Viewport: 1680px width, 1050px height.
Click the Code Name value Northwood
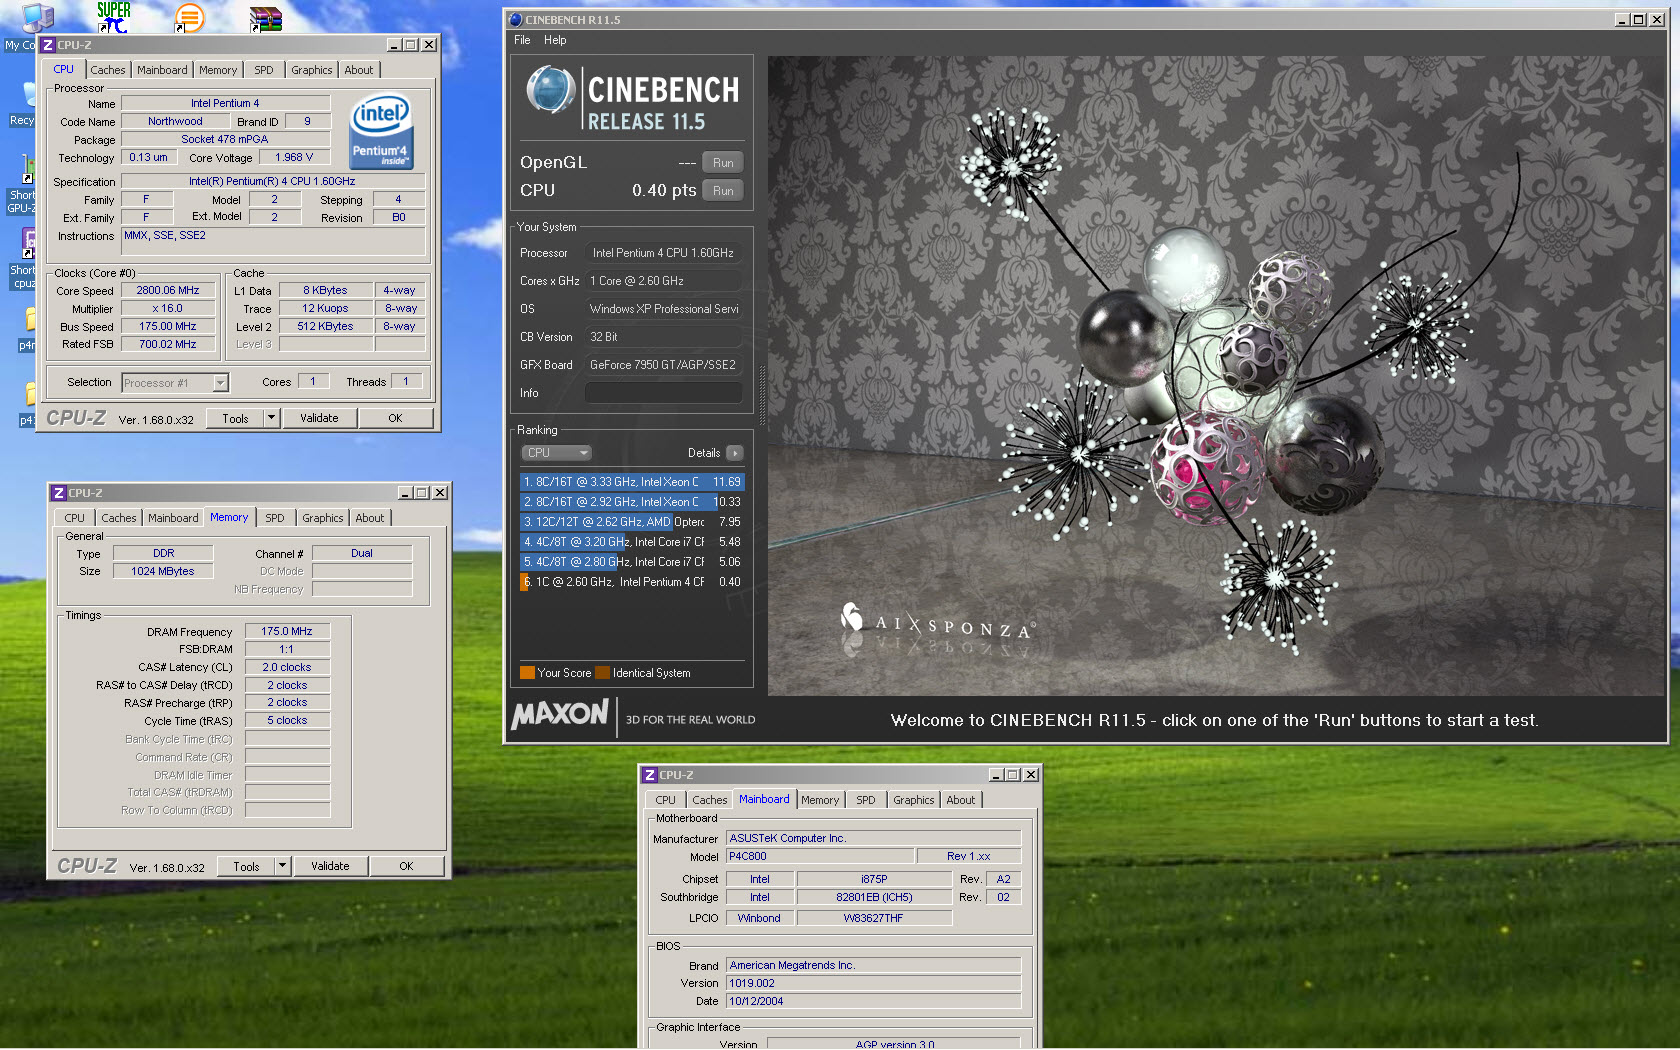[175, 121]
